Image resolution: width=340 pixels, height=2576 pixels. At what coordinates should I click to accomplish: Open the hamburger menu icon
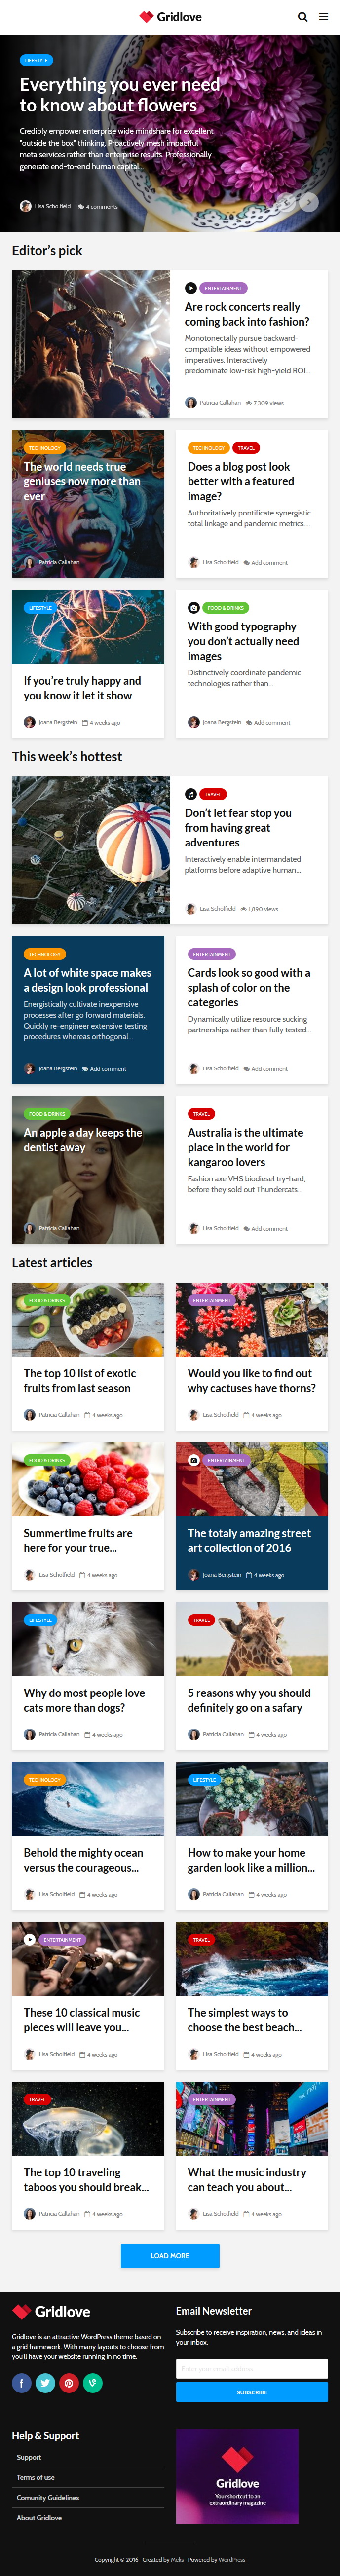323,17
